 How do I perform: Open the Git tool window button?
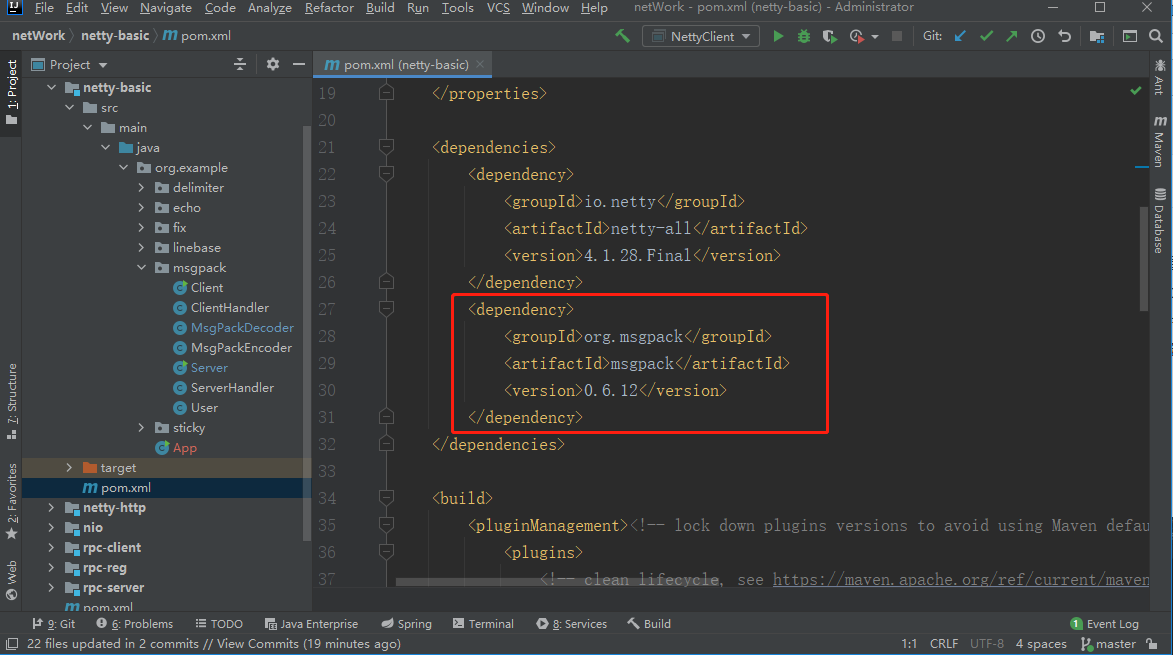click(x=53, y=624)
